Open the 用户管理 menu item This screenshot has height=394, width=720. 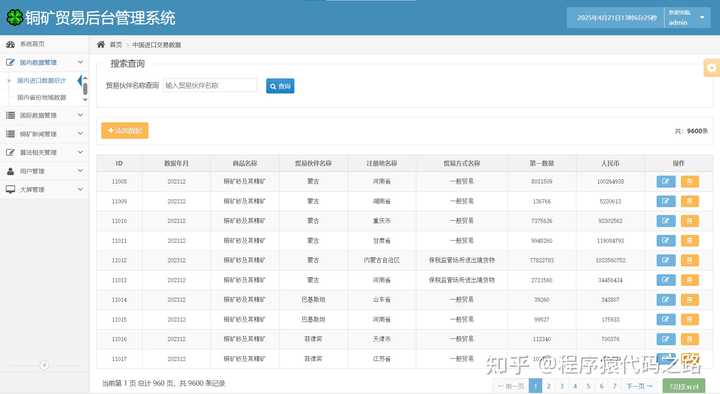(44, 171)
